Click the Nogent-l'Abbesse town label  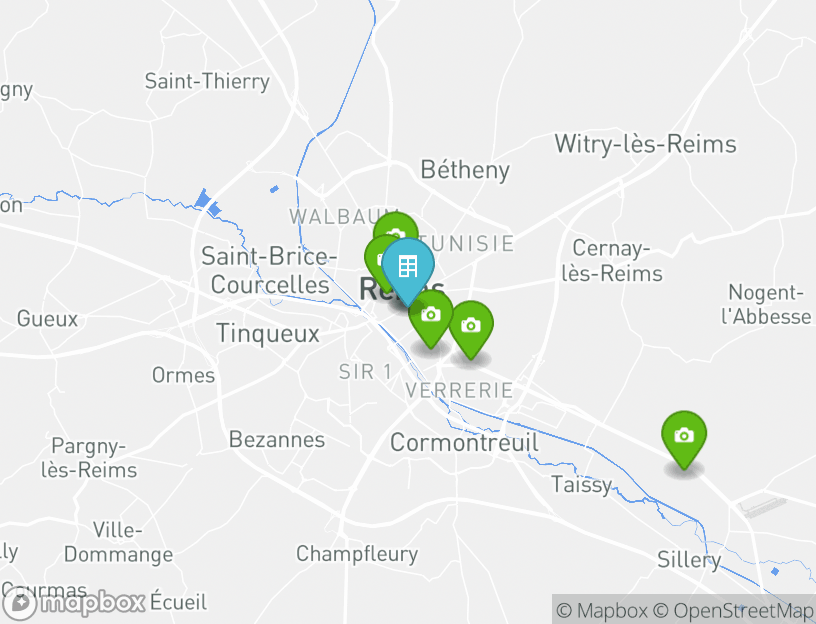click(768, 305)
